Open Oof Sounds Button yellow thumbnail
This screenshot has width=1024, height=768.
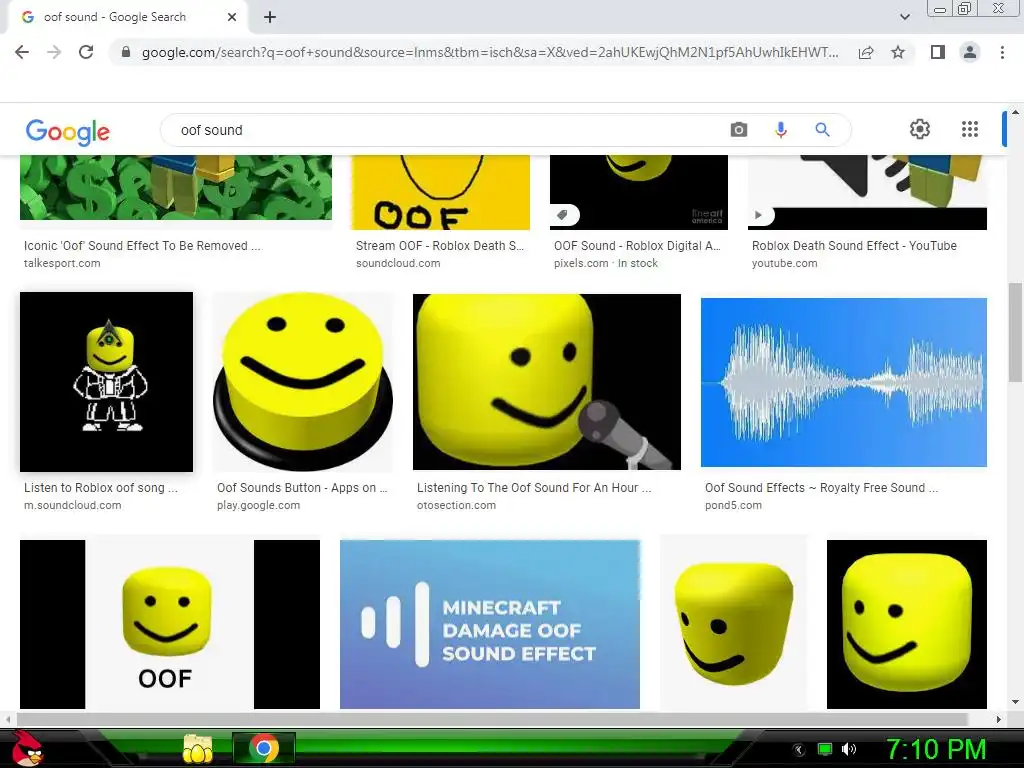point(303,382)
